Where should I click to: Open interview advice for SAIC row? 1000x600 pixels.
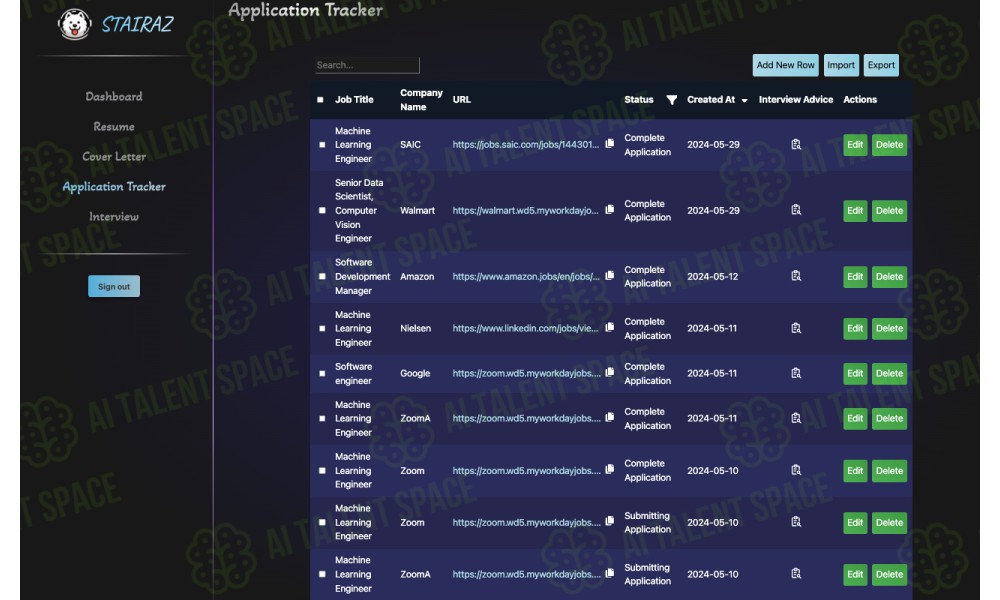pyautogui.click(x=796, y=145)
